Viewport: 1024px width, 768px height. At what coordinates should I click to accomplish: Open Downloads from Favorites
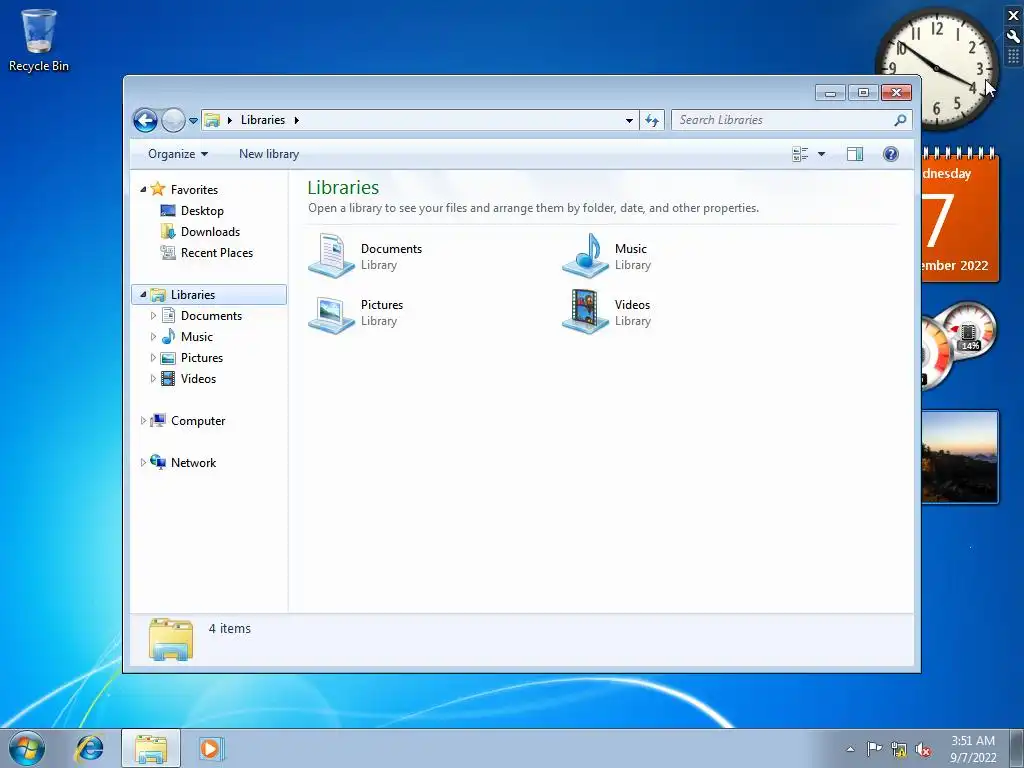tap(210, 232)
